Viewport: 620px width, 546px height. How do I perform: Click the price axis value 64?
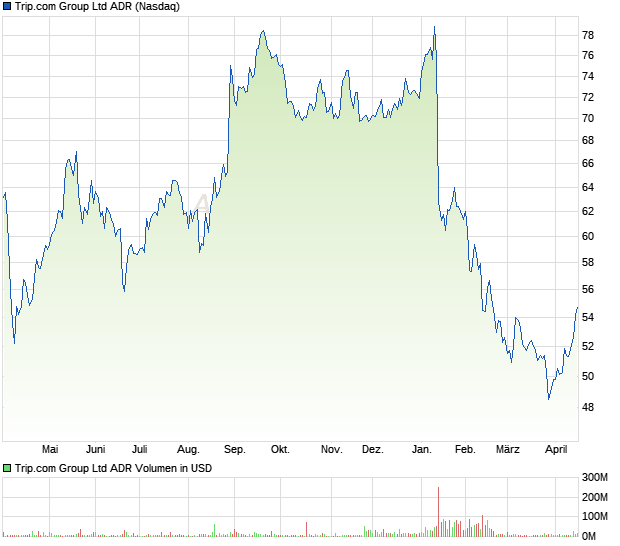tap(588, 187)
